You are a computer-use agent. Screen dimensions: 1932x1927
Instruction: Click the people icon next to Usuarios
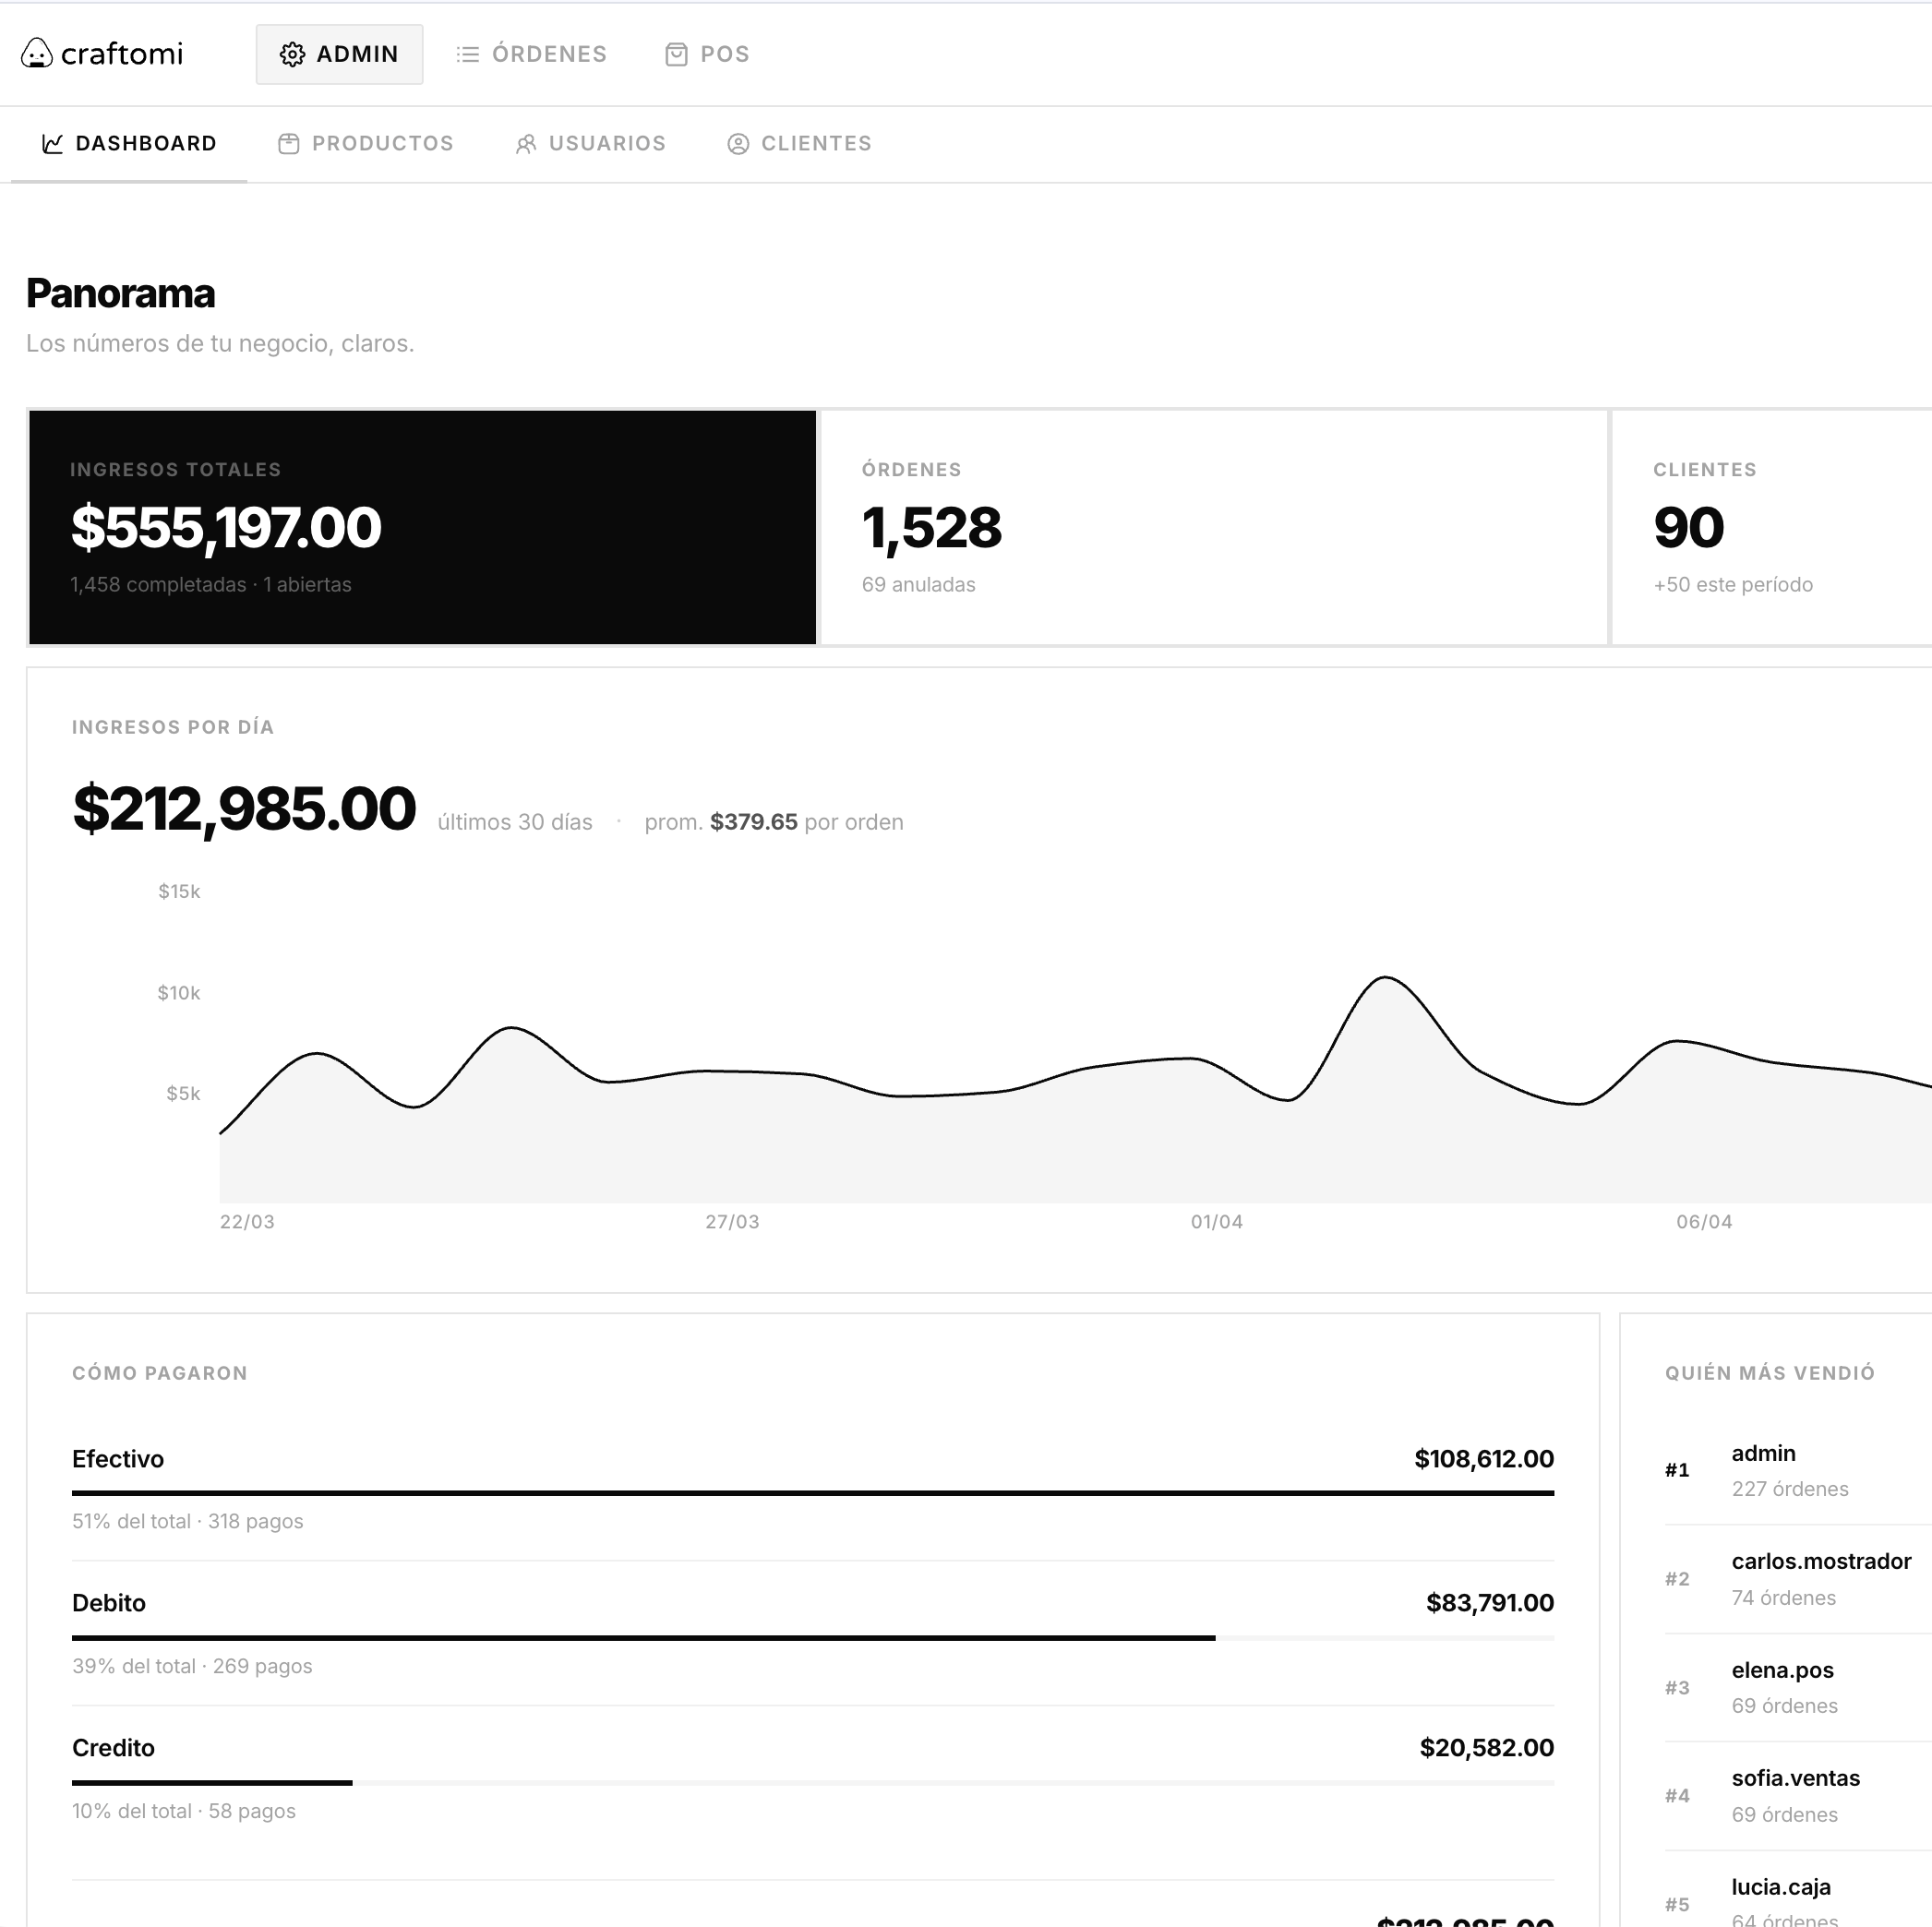pos(526,144)
